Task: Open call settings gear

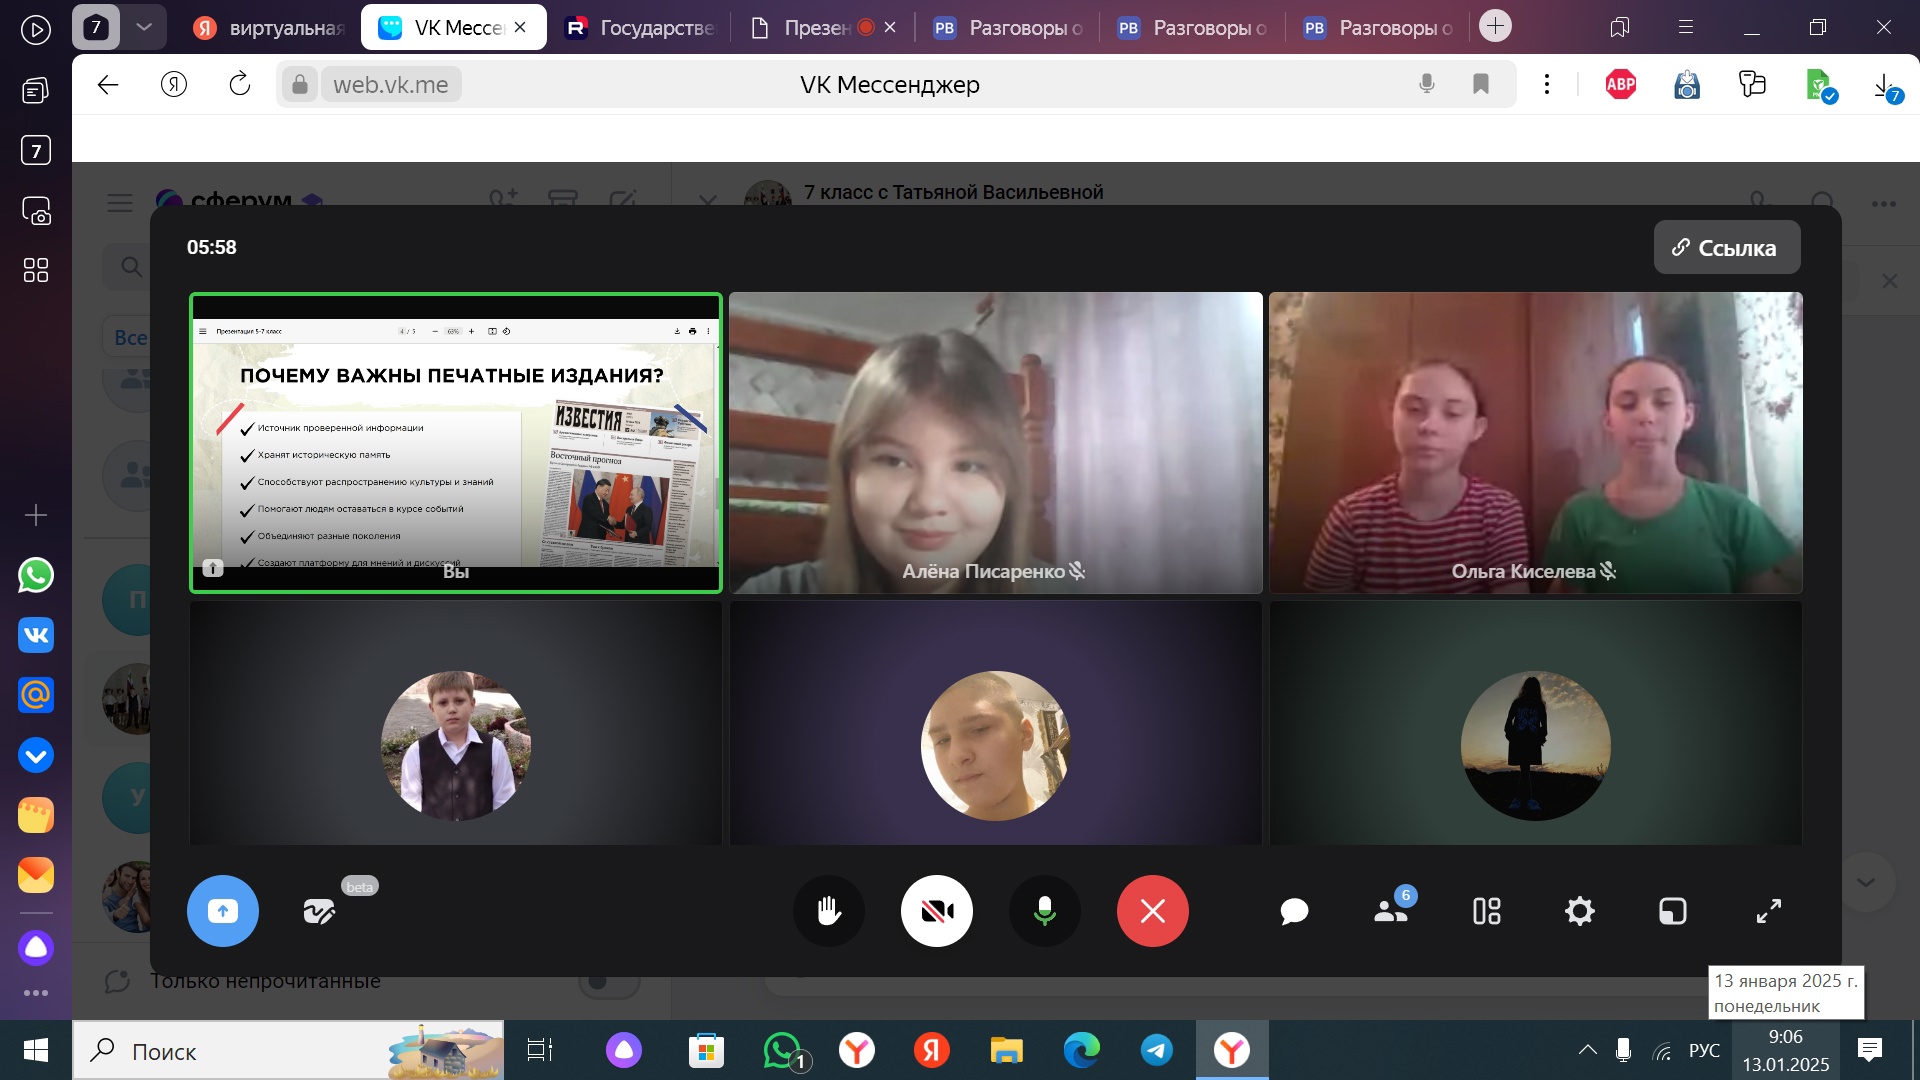Action: tap(1580, 911)
